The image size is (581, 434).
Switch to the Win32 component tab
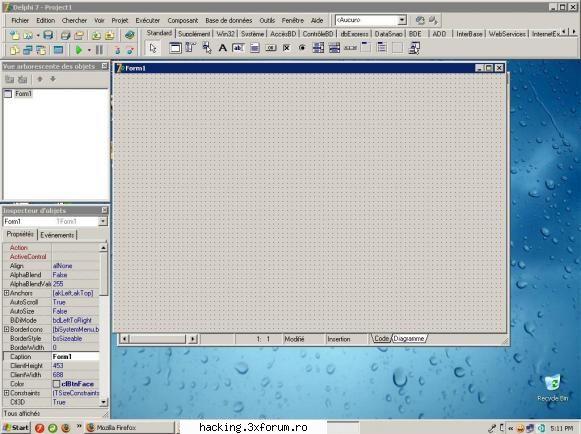pyautogui.click(x=225, y=34)
